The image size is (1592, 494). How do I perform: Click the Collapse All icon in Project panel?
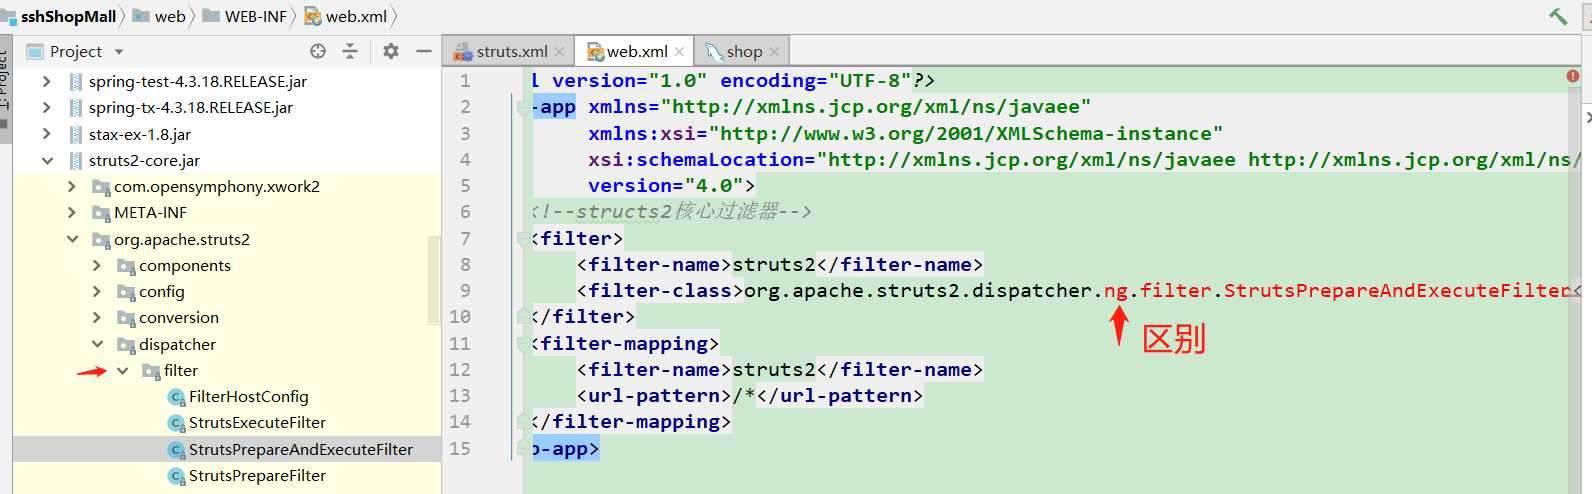pyautogui.click(x=350, y=51)
